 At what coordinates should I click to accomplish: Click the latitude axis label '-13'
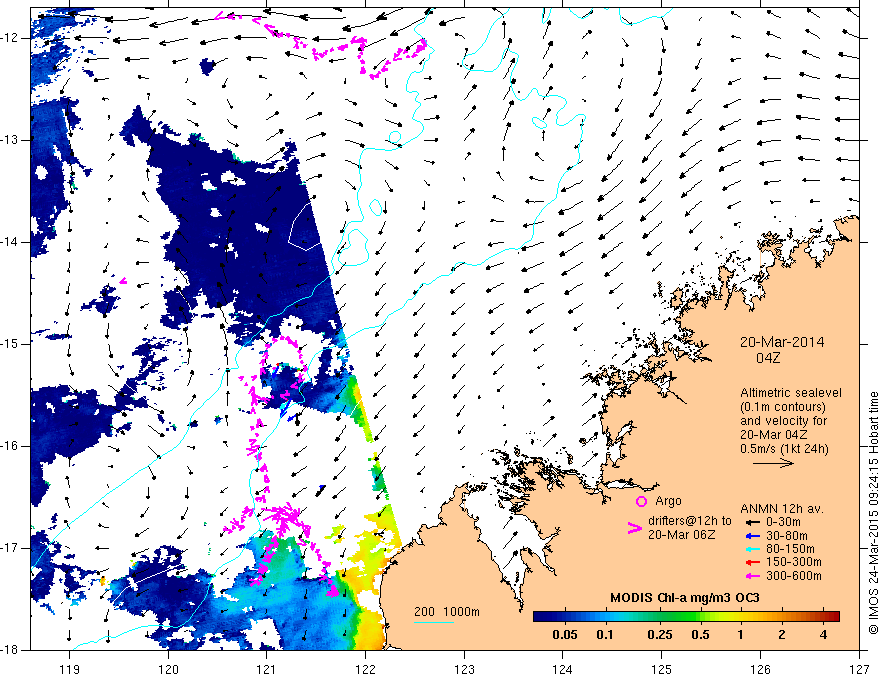coord(11,140)
